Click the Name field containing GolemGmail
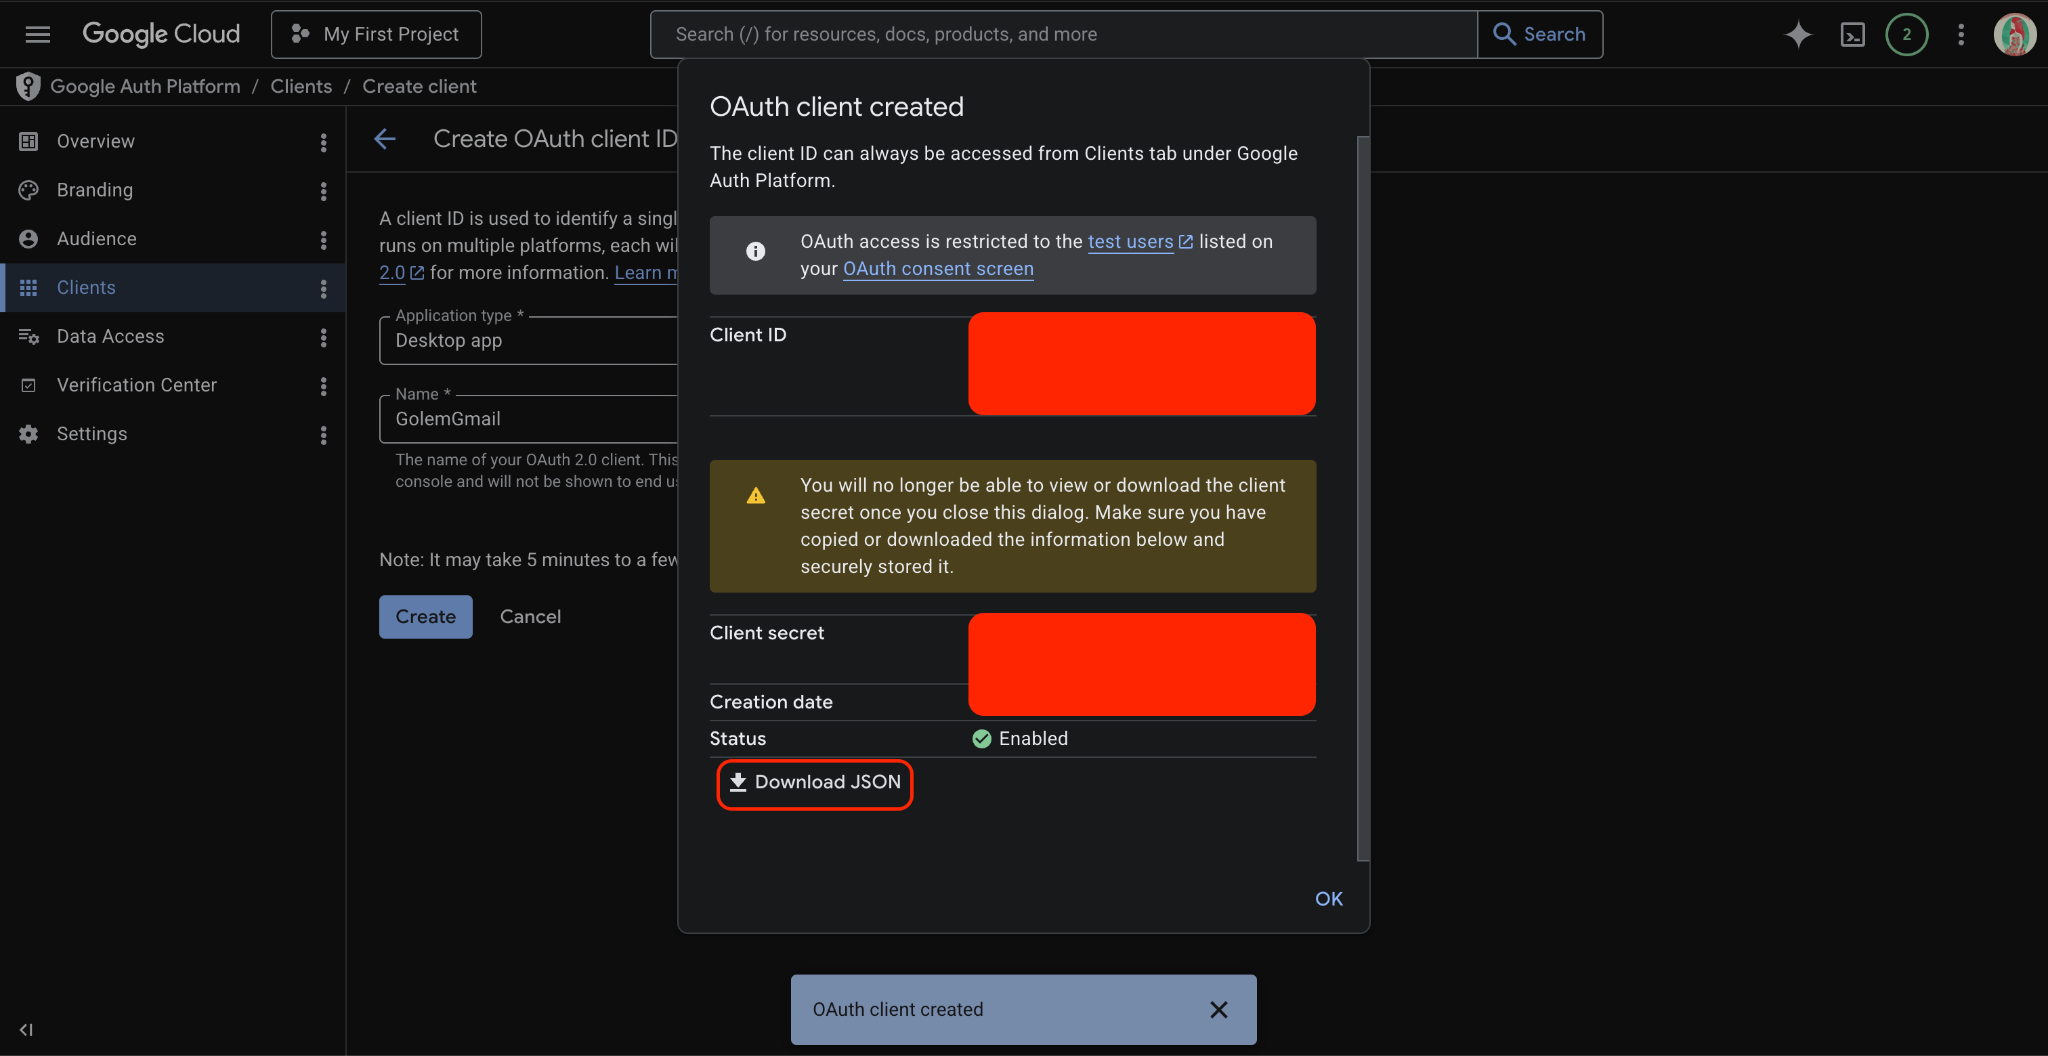2048x1056 pixels. tap(529, 419)
